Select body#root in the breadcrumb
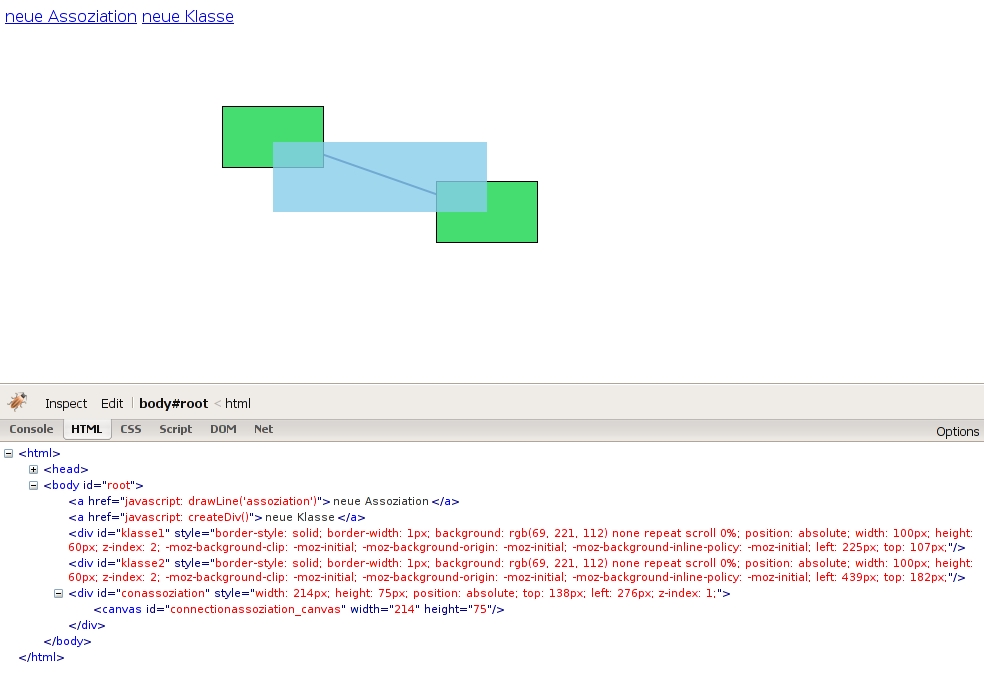Screen dimensions: 984x685 [173, 403]
